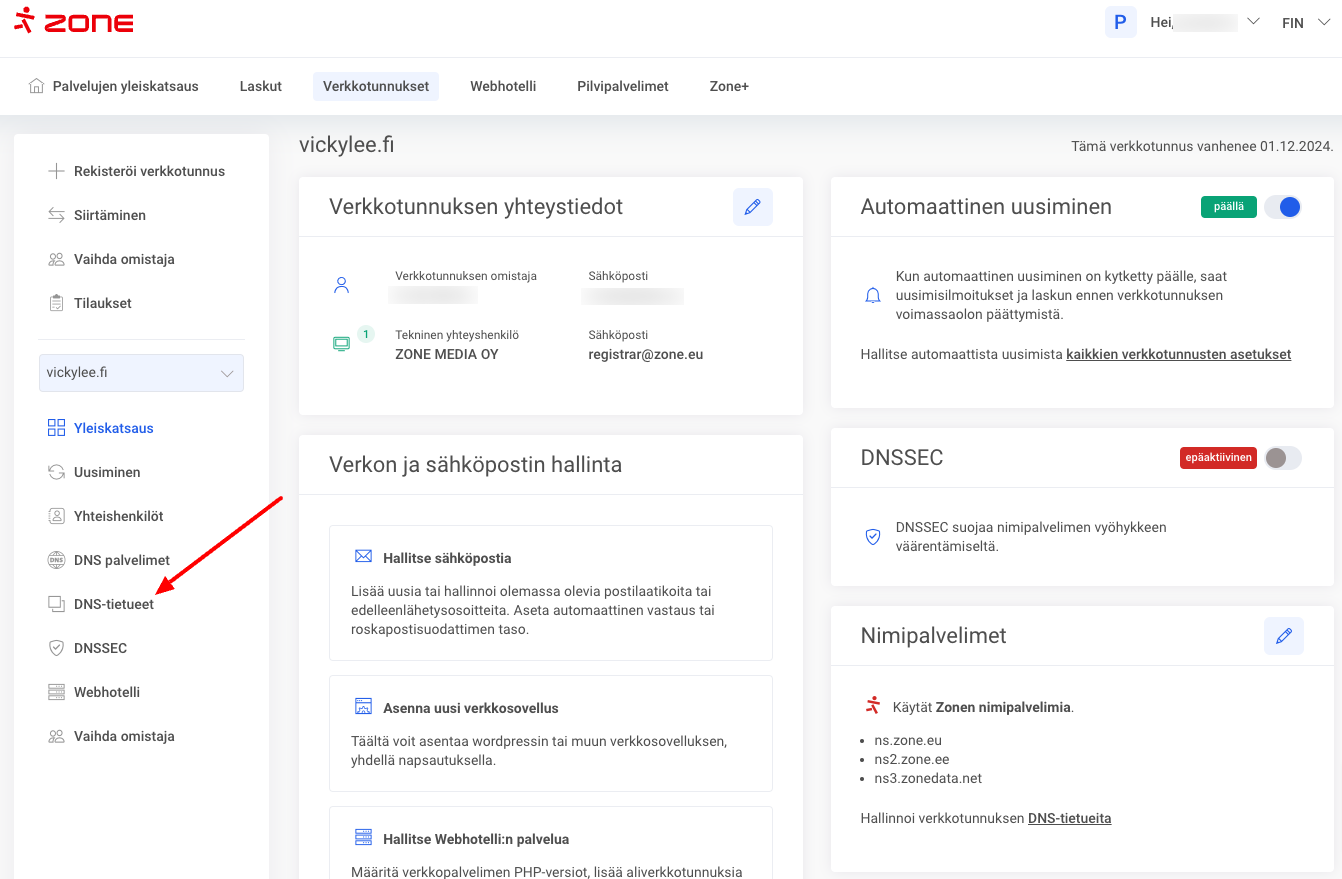Open kaikkien verkkotunnusten asetukset link

pos(1178,354)
